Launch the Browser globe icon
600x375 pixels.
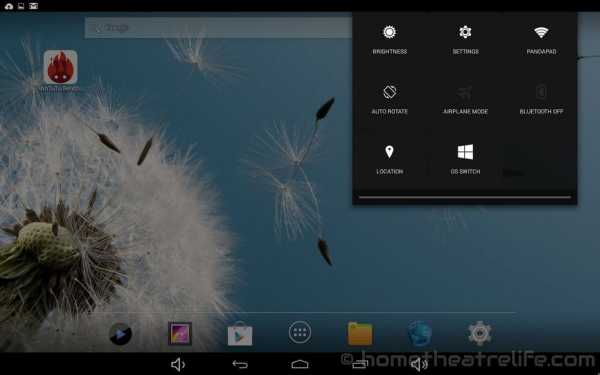[x=420, y=334]
